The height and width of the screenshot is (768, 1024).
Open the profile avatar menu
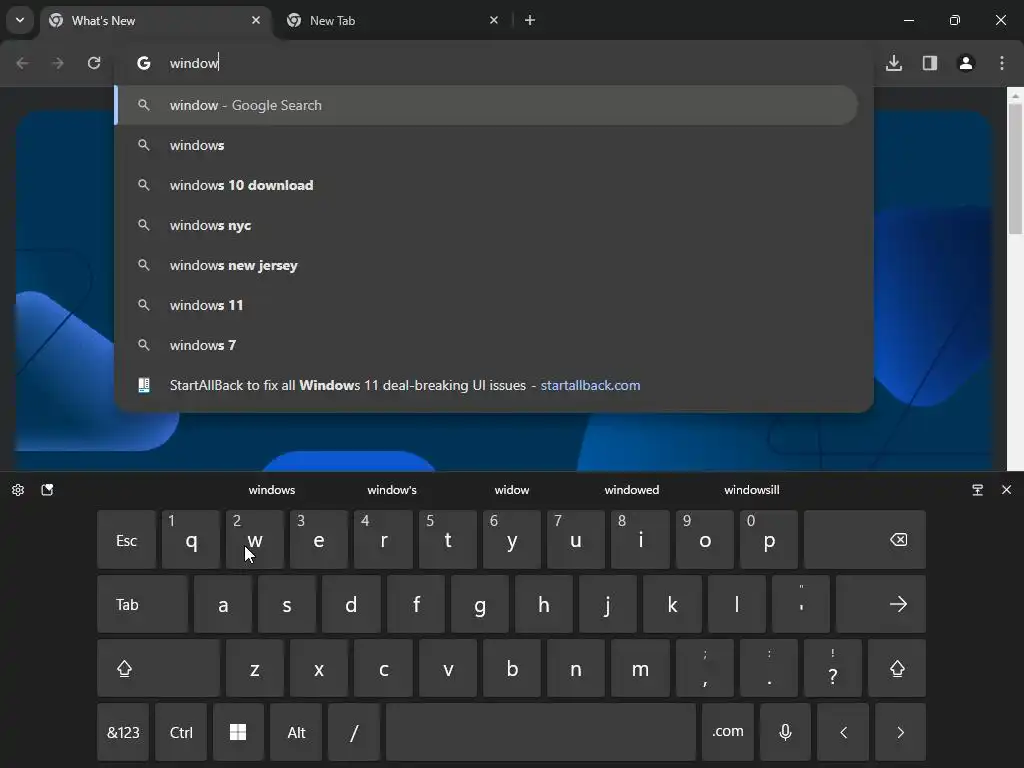click(x=966, y=63)
